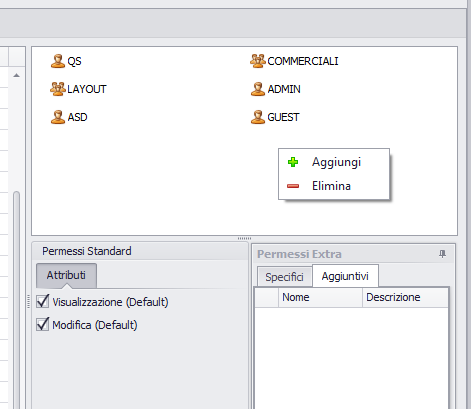Click the horizontal splitter grip between panels
The height and width of the screenshot is (409, 471).
point(244,238)
